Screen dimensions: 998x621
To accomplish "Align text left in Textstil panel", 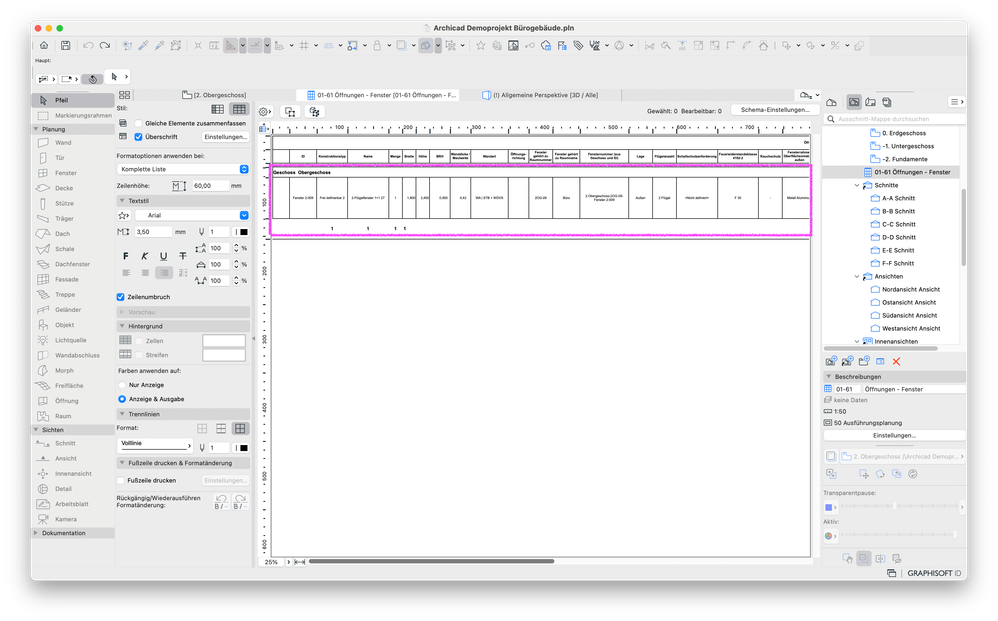I will click(126, 272).
